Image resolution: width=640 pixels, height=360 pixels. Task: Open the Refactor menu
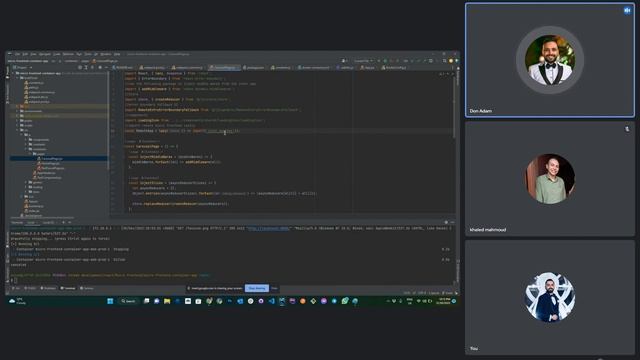pos(68,54)
